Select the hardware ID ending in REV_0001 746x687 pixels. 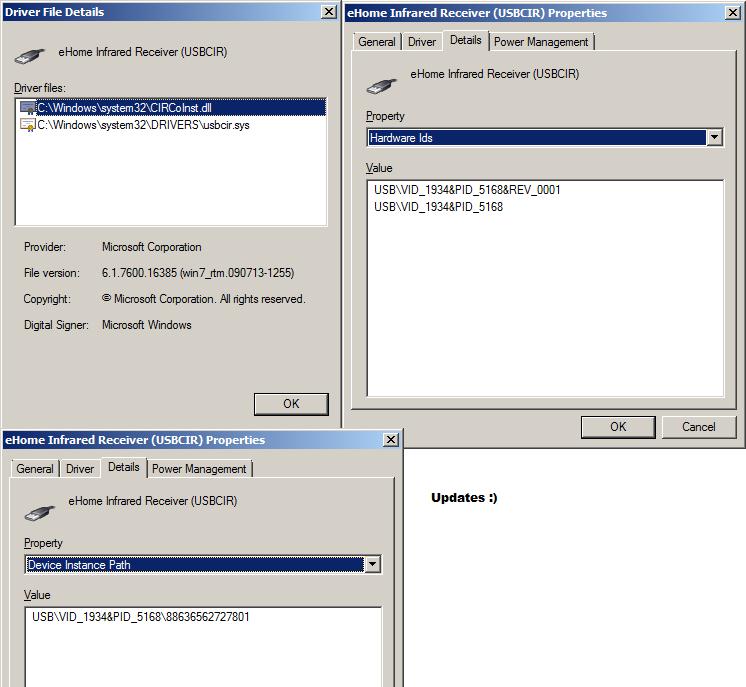[467, 190]
